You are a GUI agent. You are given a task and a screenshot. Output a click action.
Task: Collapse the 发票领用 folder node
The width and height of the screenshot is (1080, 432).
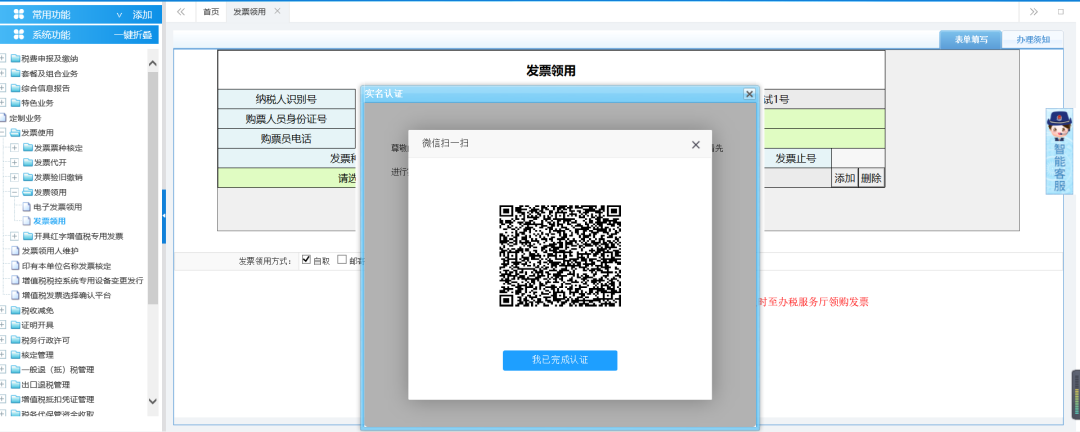click(x=14, y=192)
